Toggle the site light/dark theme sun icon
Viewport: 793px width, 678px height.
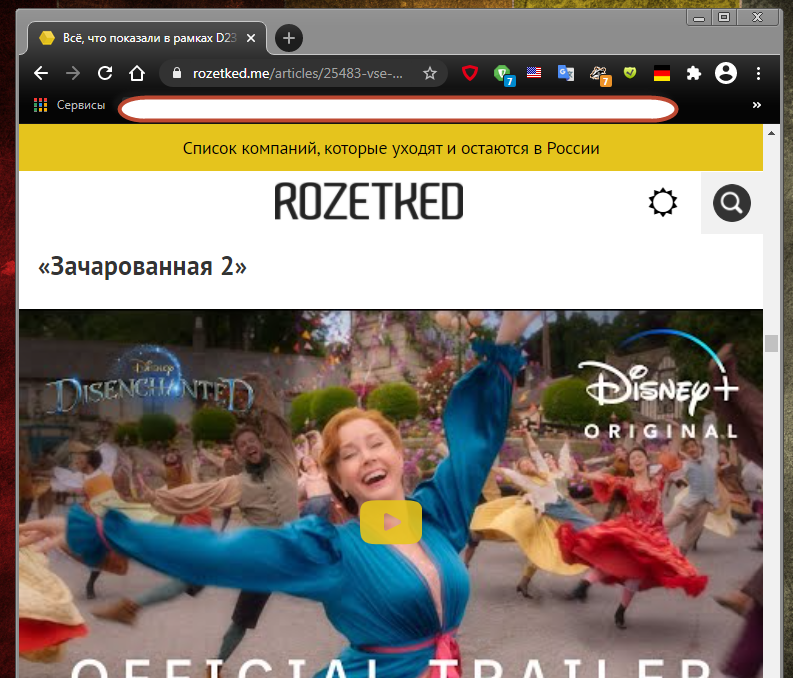point(663,203)
